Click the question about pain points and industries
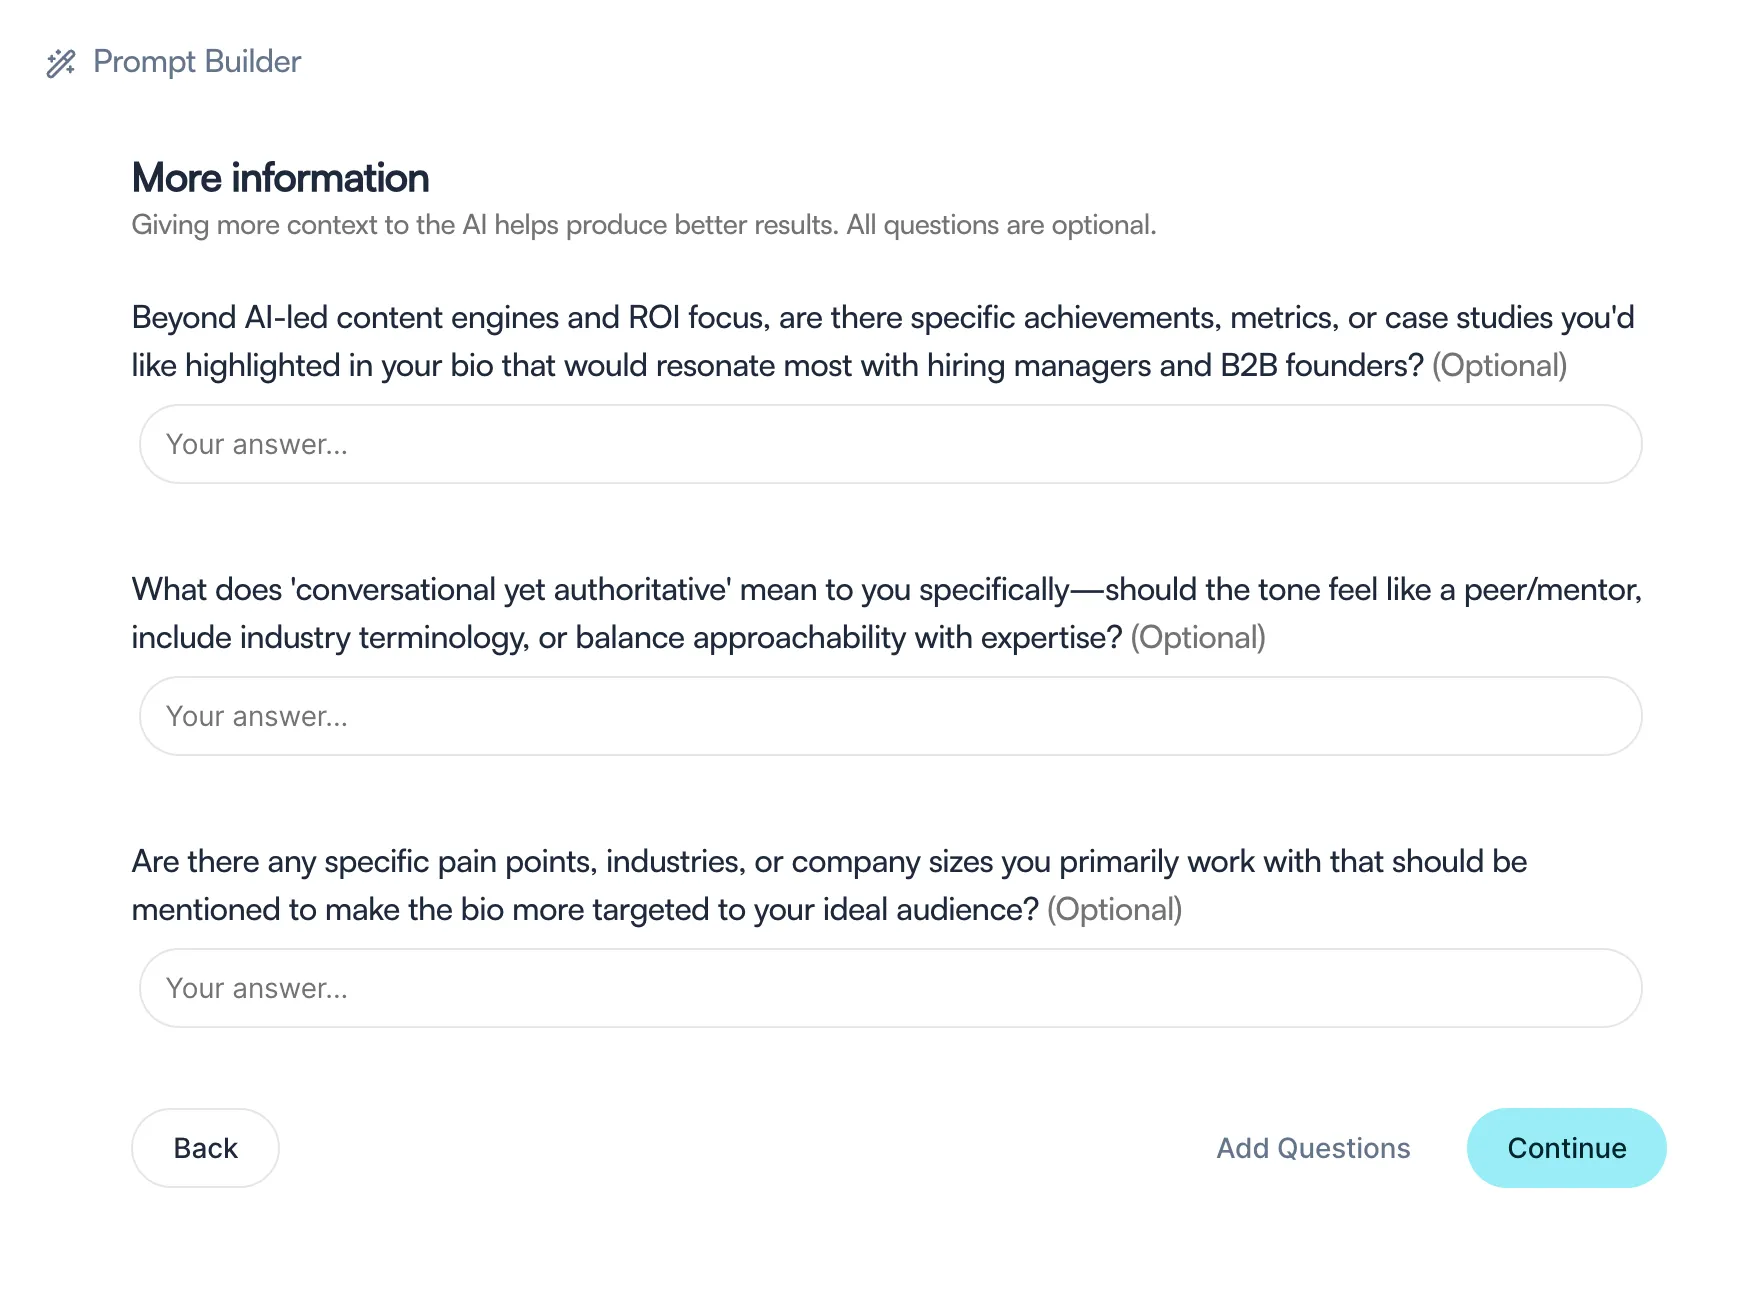This screenshot has width=1762, height=1310. coord(829,885)
